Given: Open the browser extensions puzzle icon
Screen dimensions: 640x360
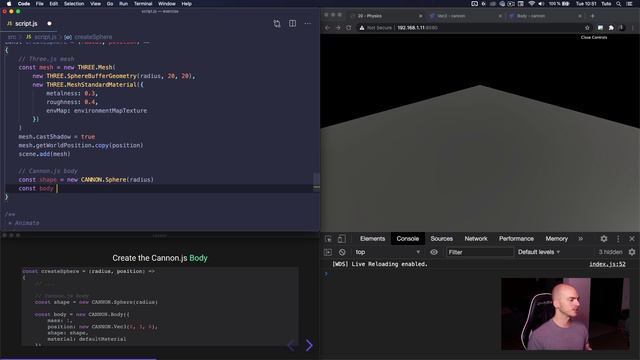Looking at the screenshot, I should [x=611, y=28].
